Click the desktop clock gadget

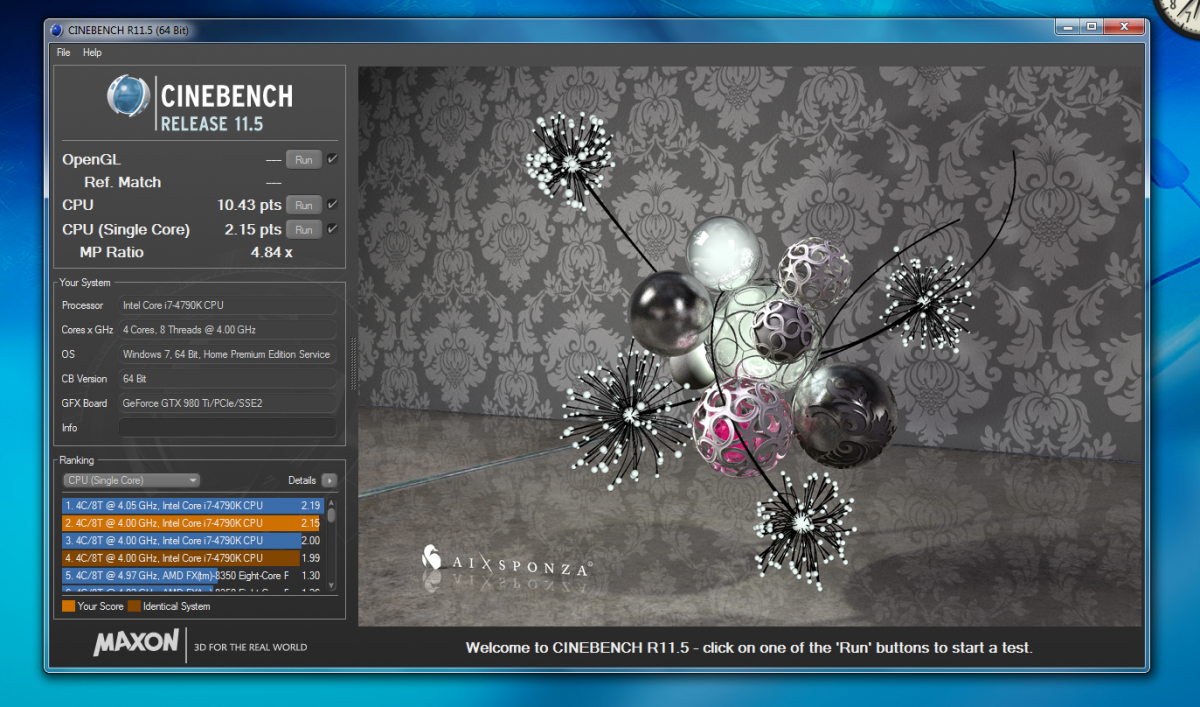1180,15
